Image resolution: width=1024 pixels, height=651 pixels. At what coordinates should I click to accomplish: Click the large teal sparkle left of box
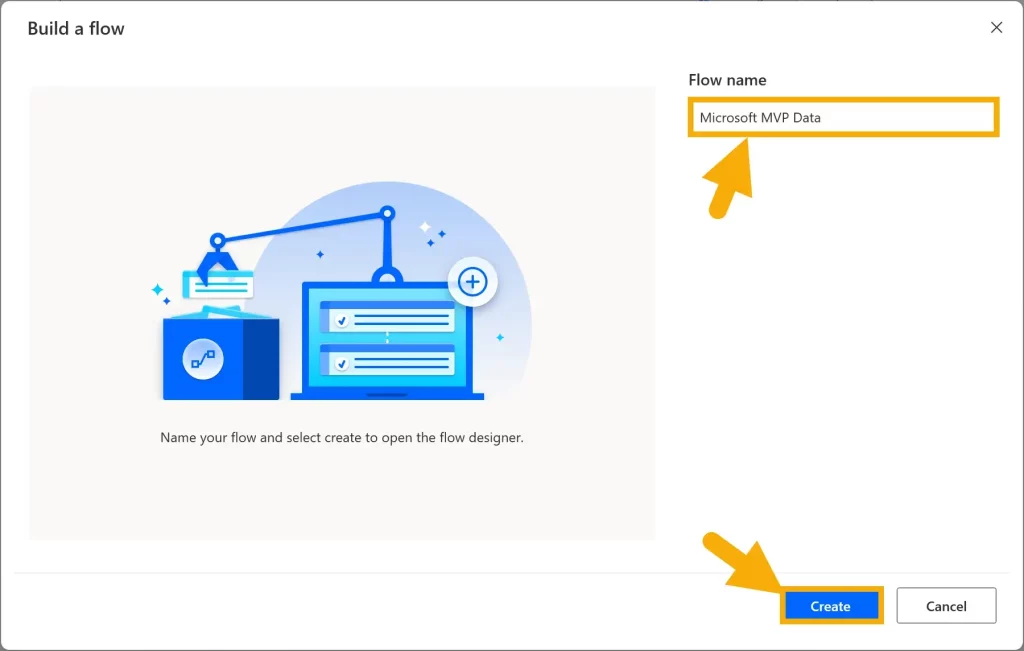[157, 290]
